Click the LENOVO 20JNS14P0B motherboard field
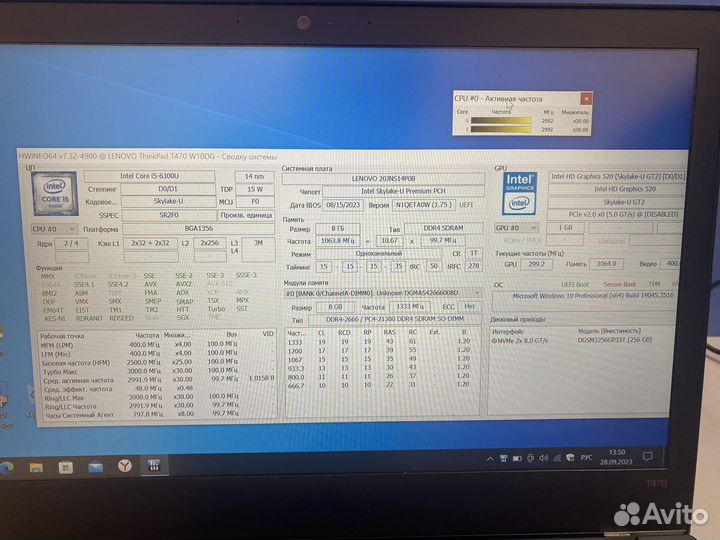The height and width of the screenshot is (540, 720). pos(383,178)
